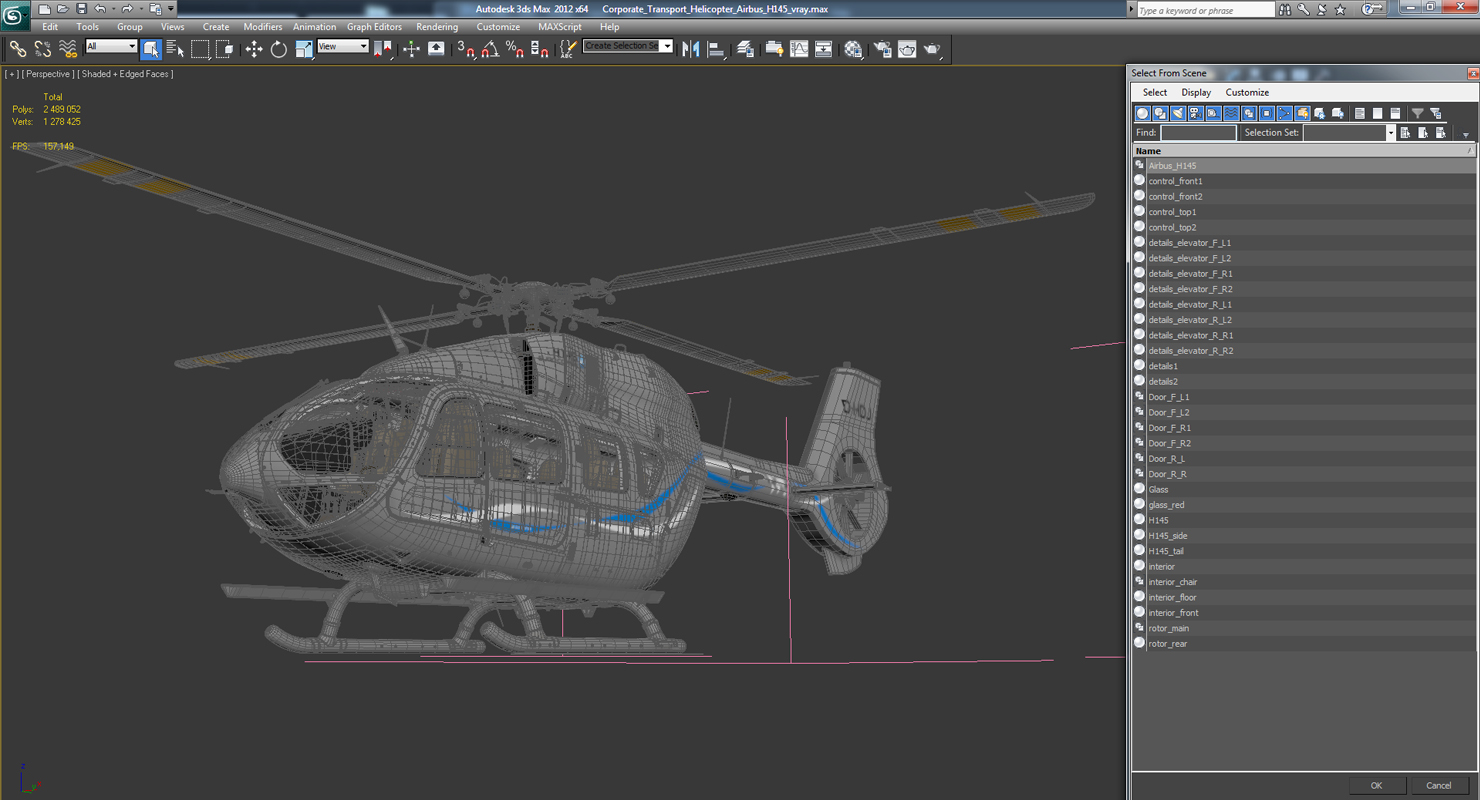
Task: Click the Mirror tool icon
Action: 691,48
